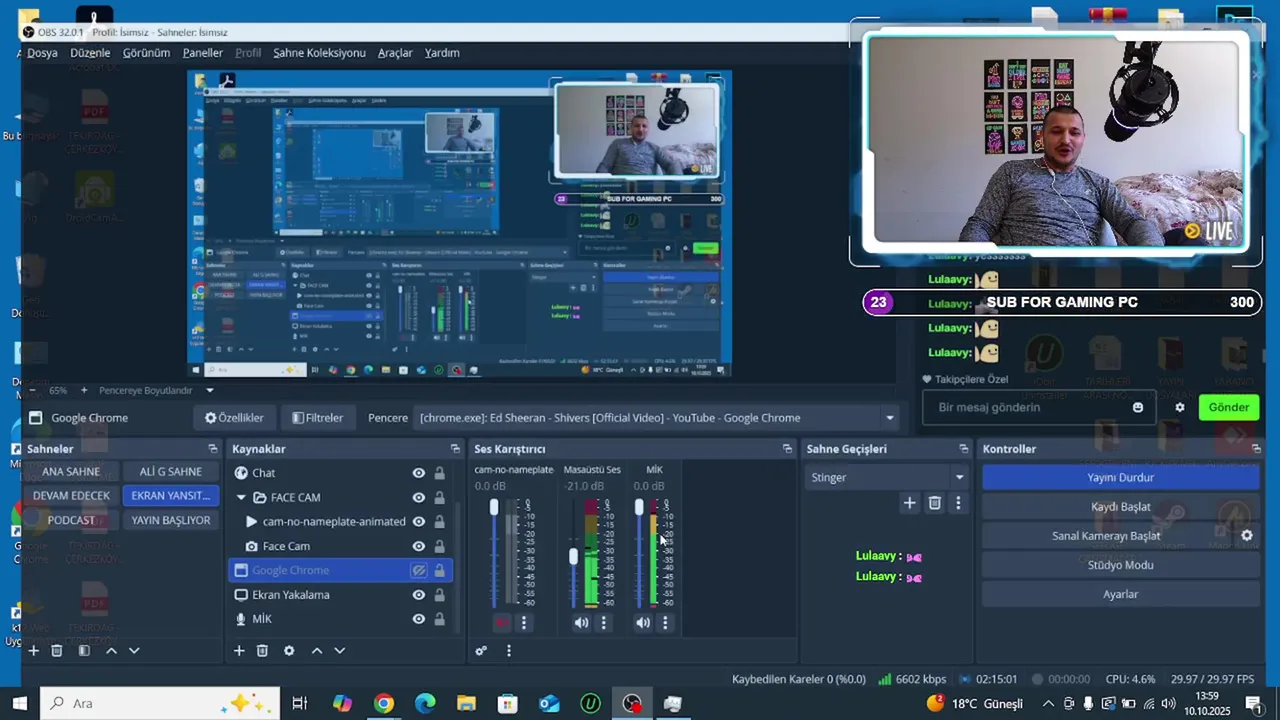Viewport: 1280px width, 720px height.
Task: Open Ses Karıştırıcı panel options menu at bottom
Action: pos(508,650)
